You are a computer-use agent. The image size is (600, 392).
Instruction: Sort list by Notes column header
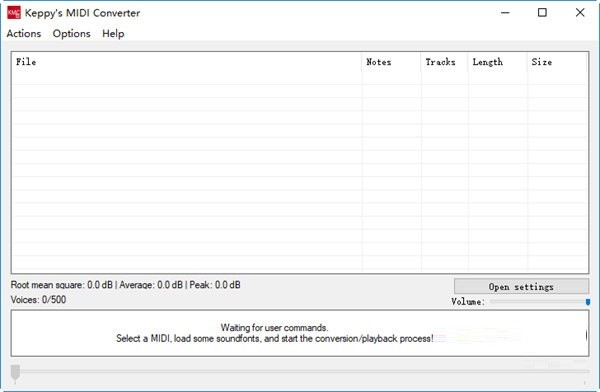tap(391, 62)
